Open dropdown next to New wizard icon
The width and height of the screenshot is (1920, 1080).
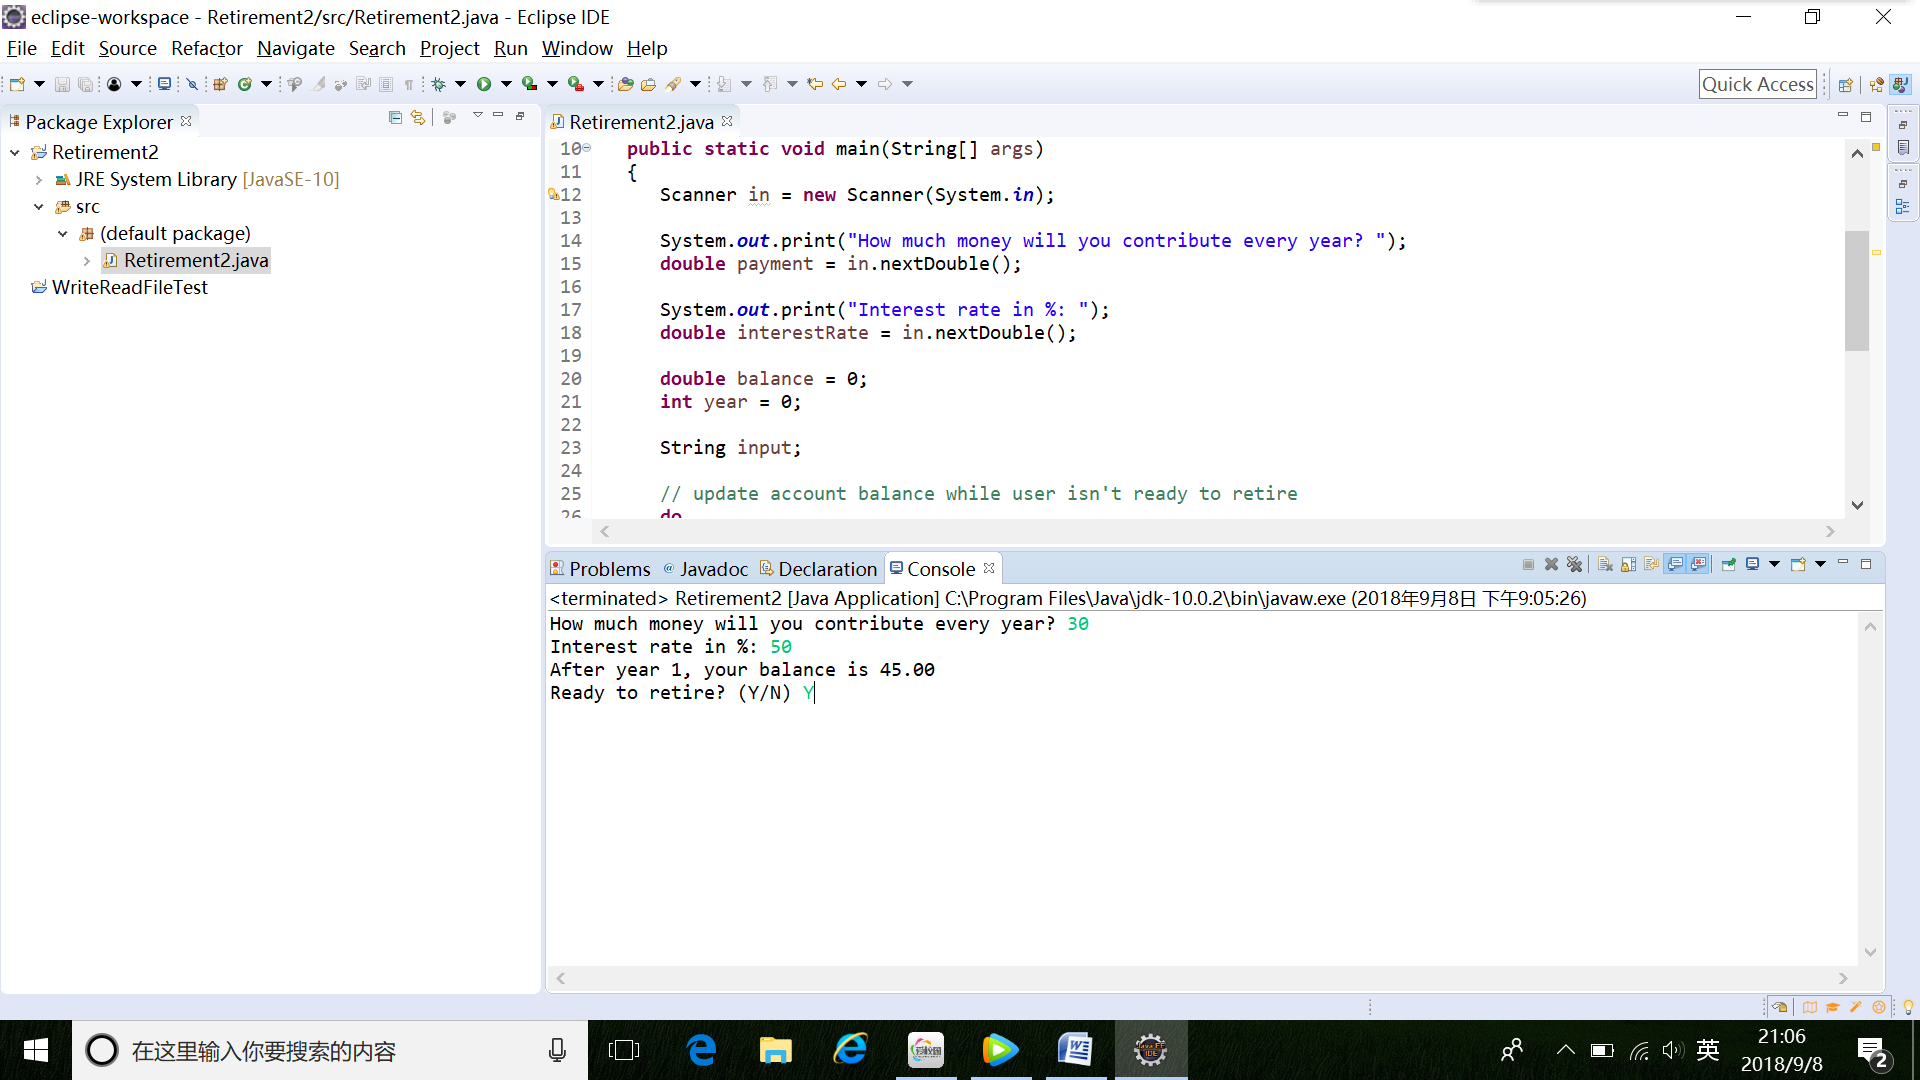click(x=39, y=84)
